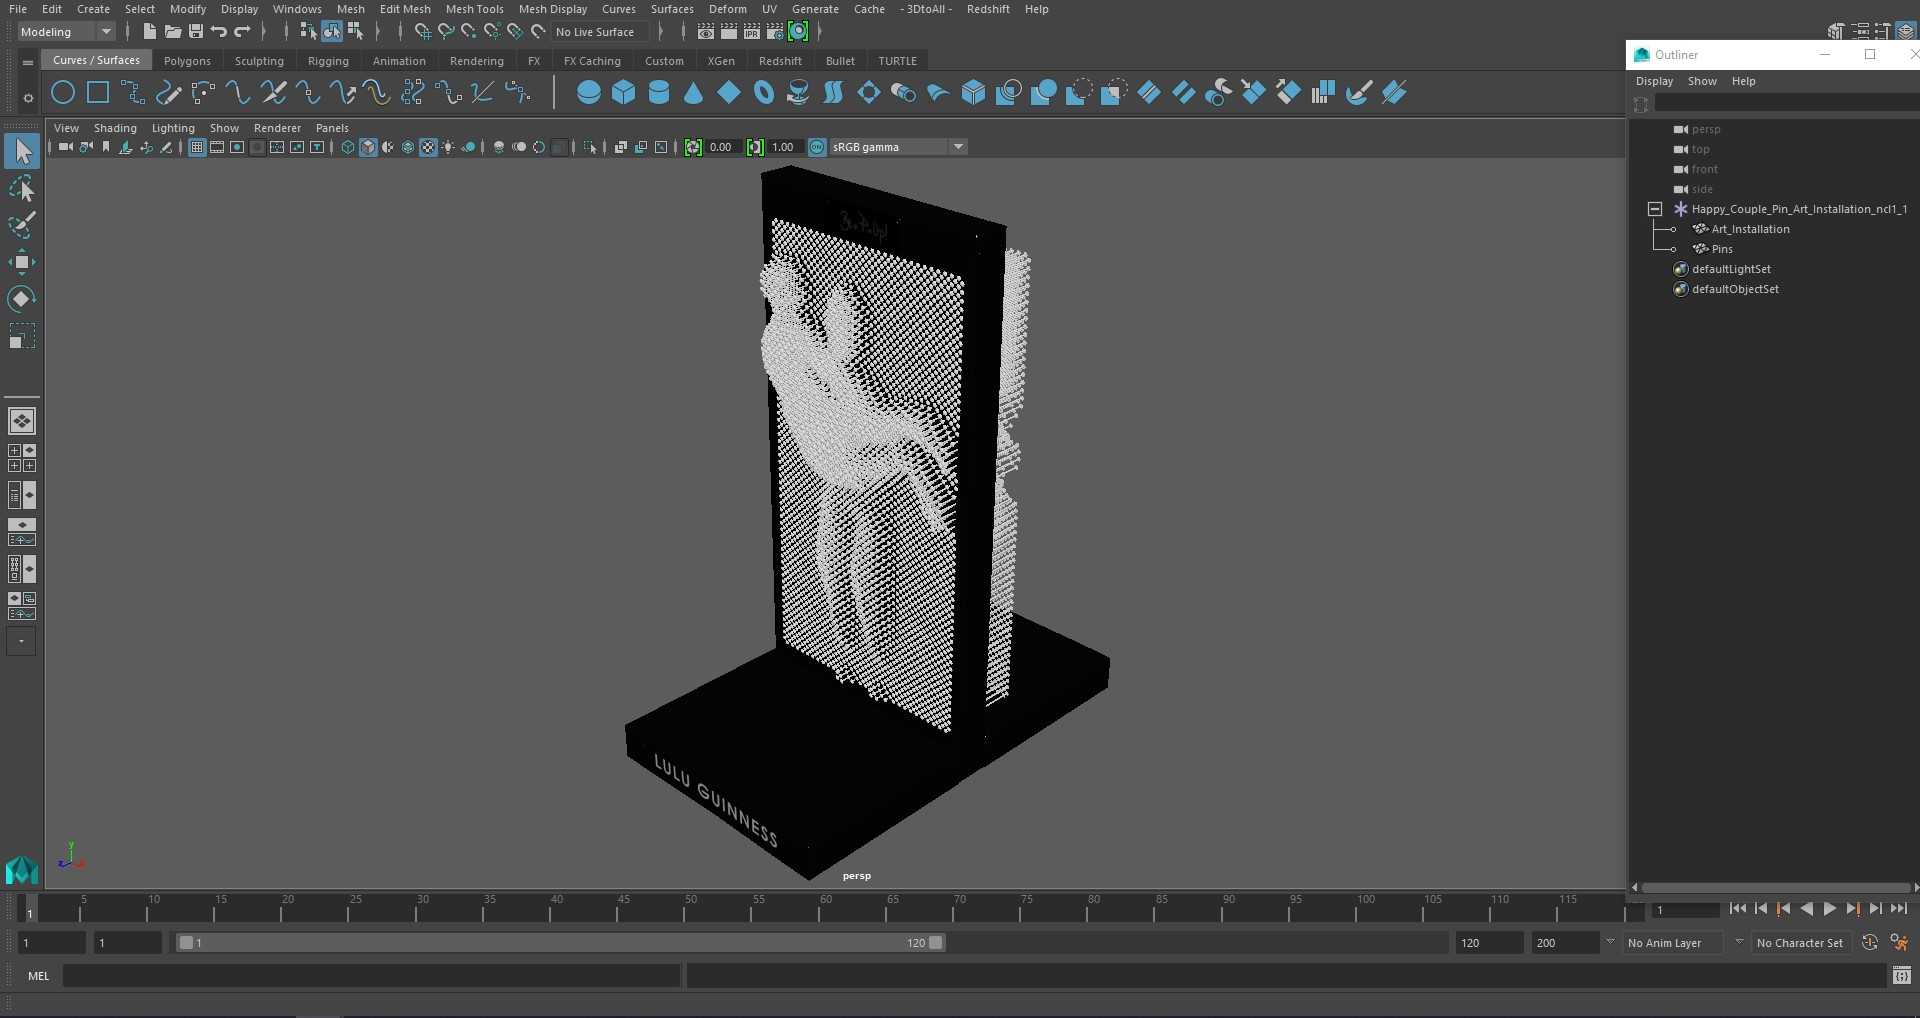Toggle textured display in viewport
The width and height of the screenshot is (1920, 1018).
[428, 147]
